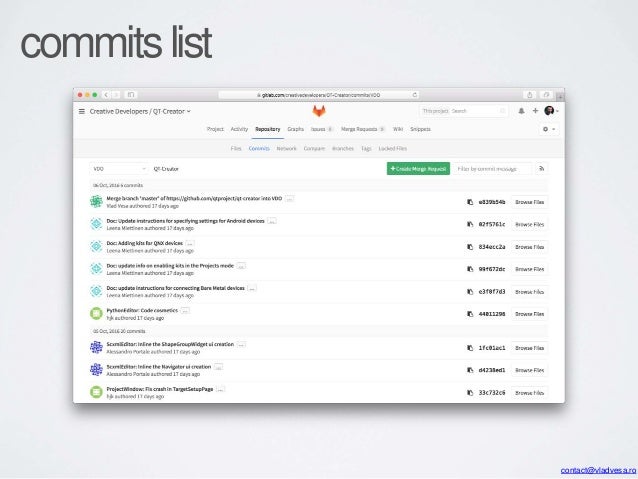Open the Issues tab
Screen dimensions: 638x479
click(x=322, y=129)
